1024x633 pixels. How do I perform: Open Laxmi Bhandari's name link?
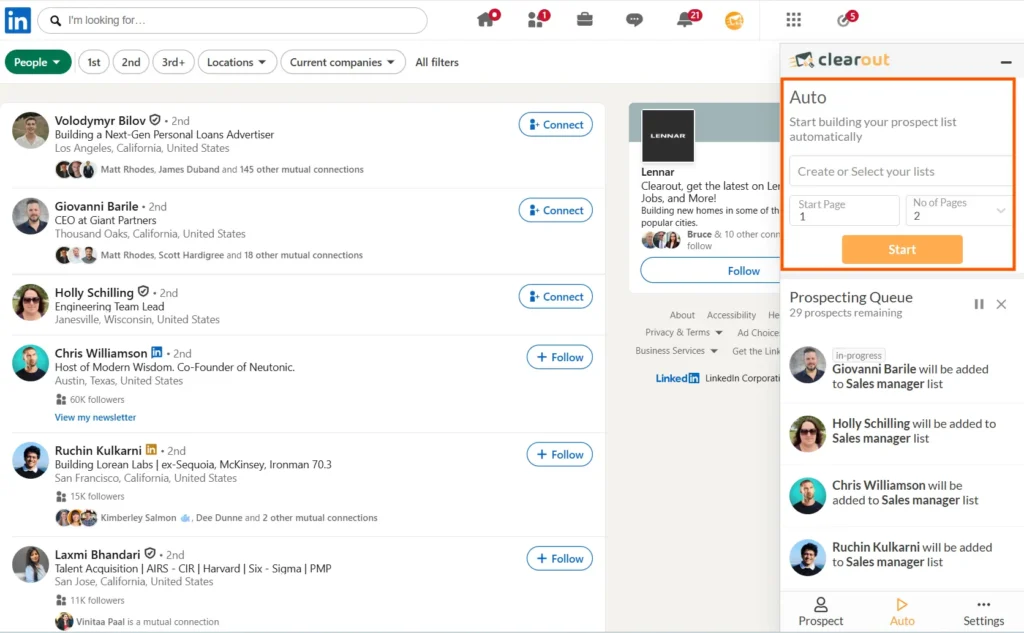97,554
